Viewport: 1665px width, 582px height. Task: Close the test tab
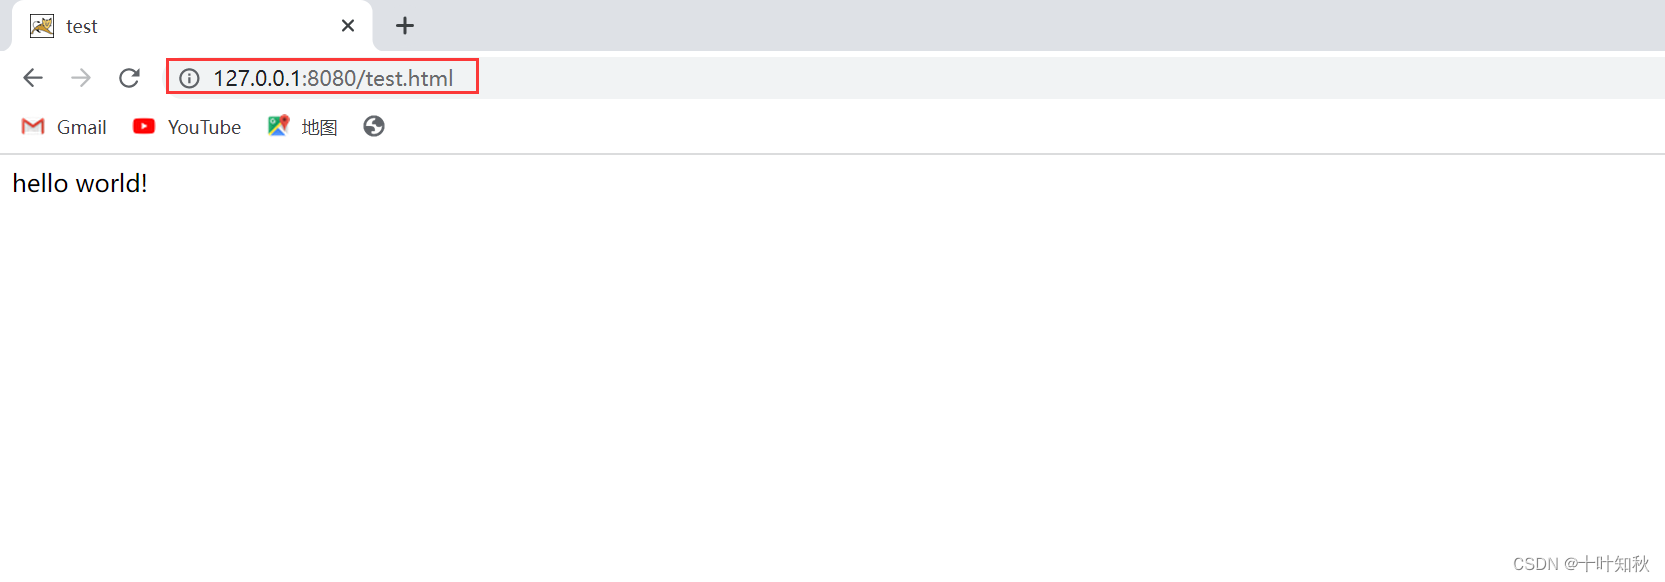[x=348, y=26]
